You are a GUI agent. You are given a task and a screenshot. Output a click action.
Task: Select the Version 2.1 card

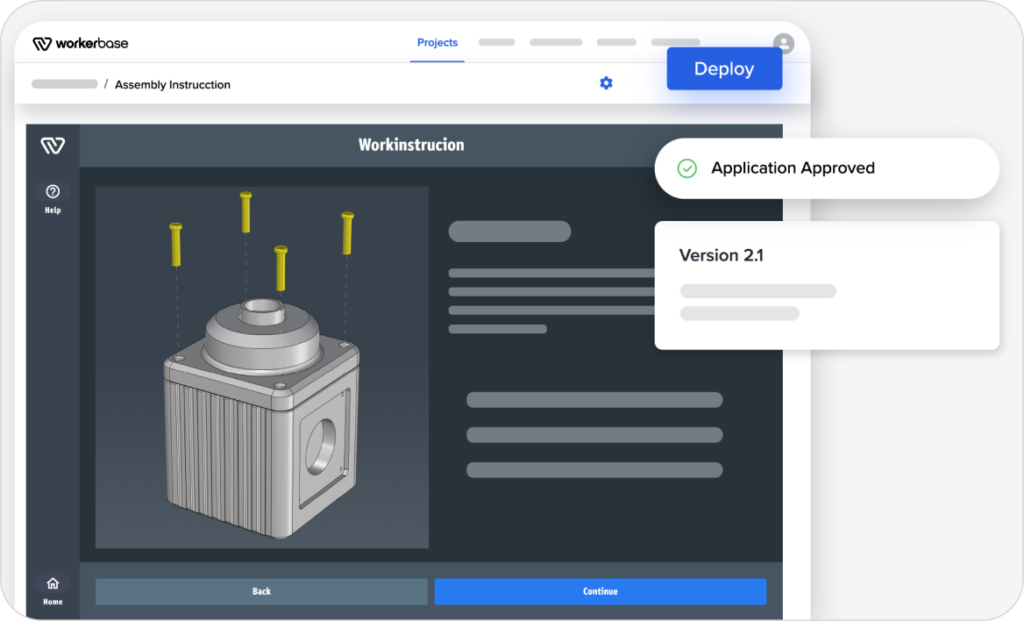click(826, 285)
